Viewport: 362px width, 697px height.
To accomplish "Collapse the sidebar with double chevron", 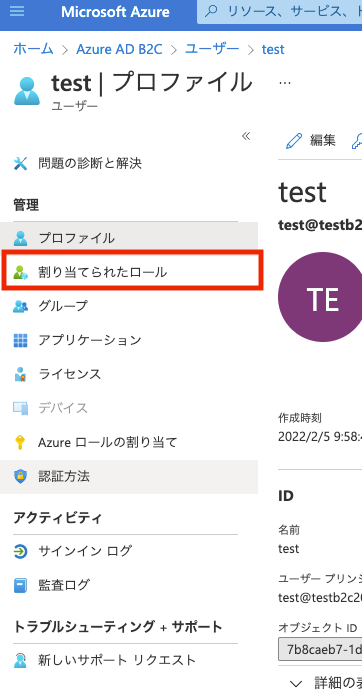I will click(x=246, y=136).
